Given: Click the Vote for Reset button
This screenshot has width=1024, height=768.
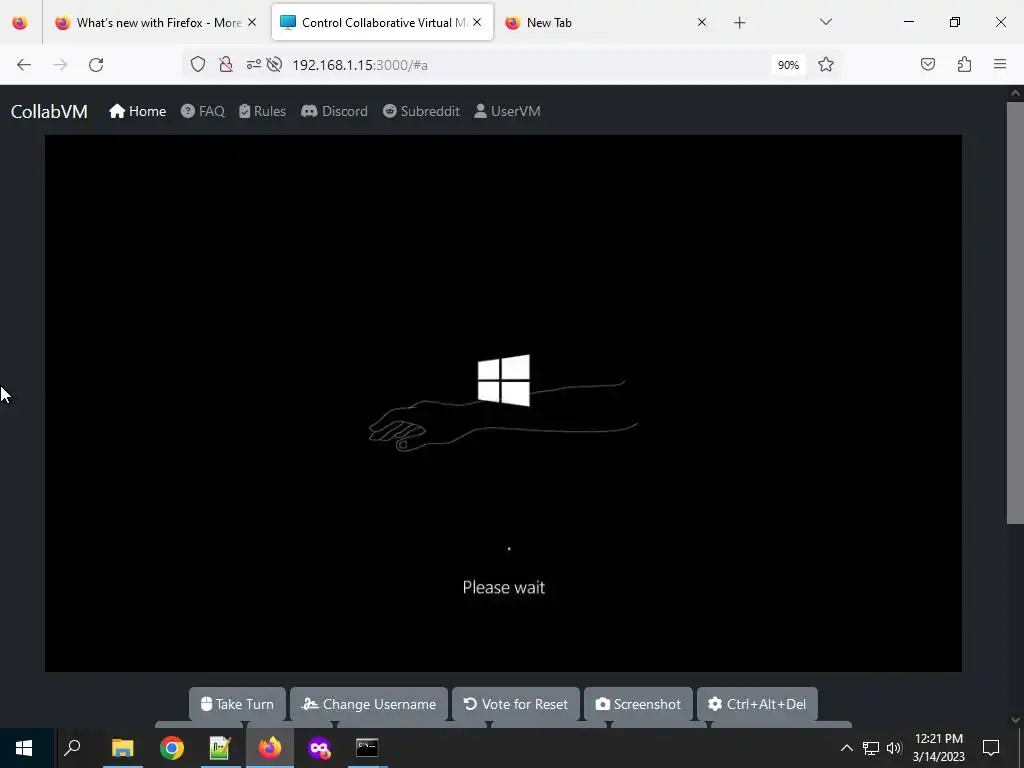Looking at the screenshot, I should [x=515, y=704].
